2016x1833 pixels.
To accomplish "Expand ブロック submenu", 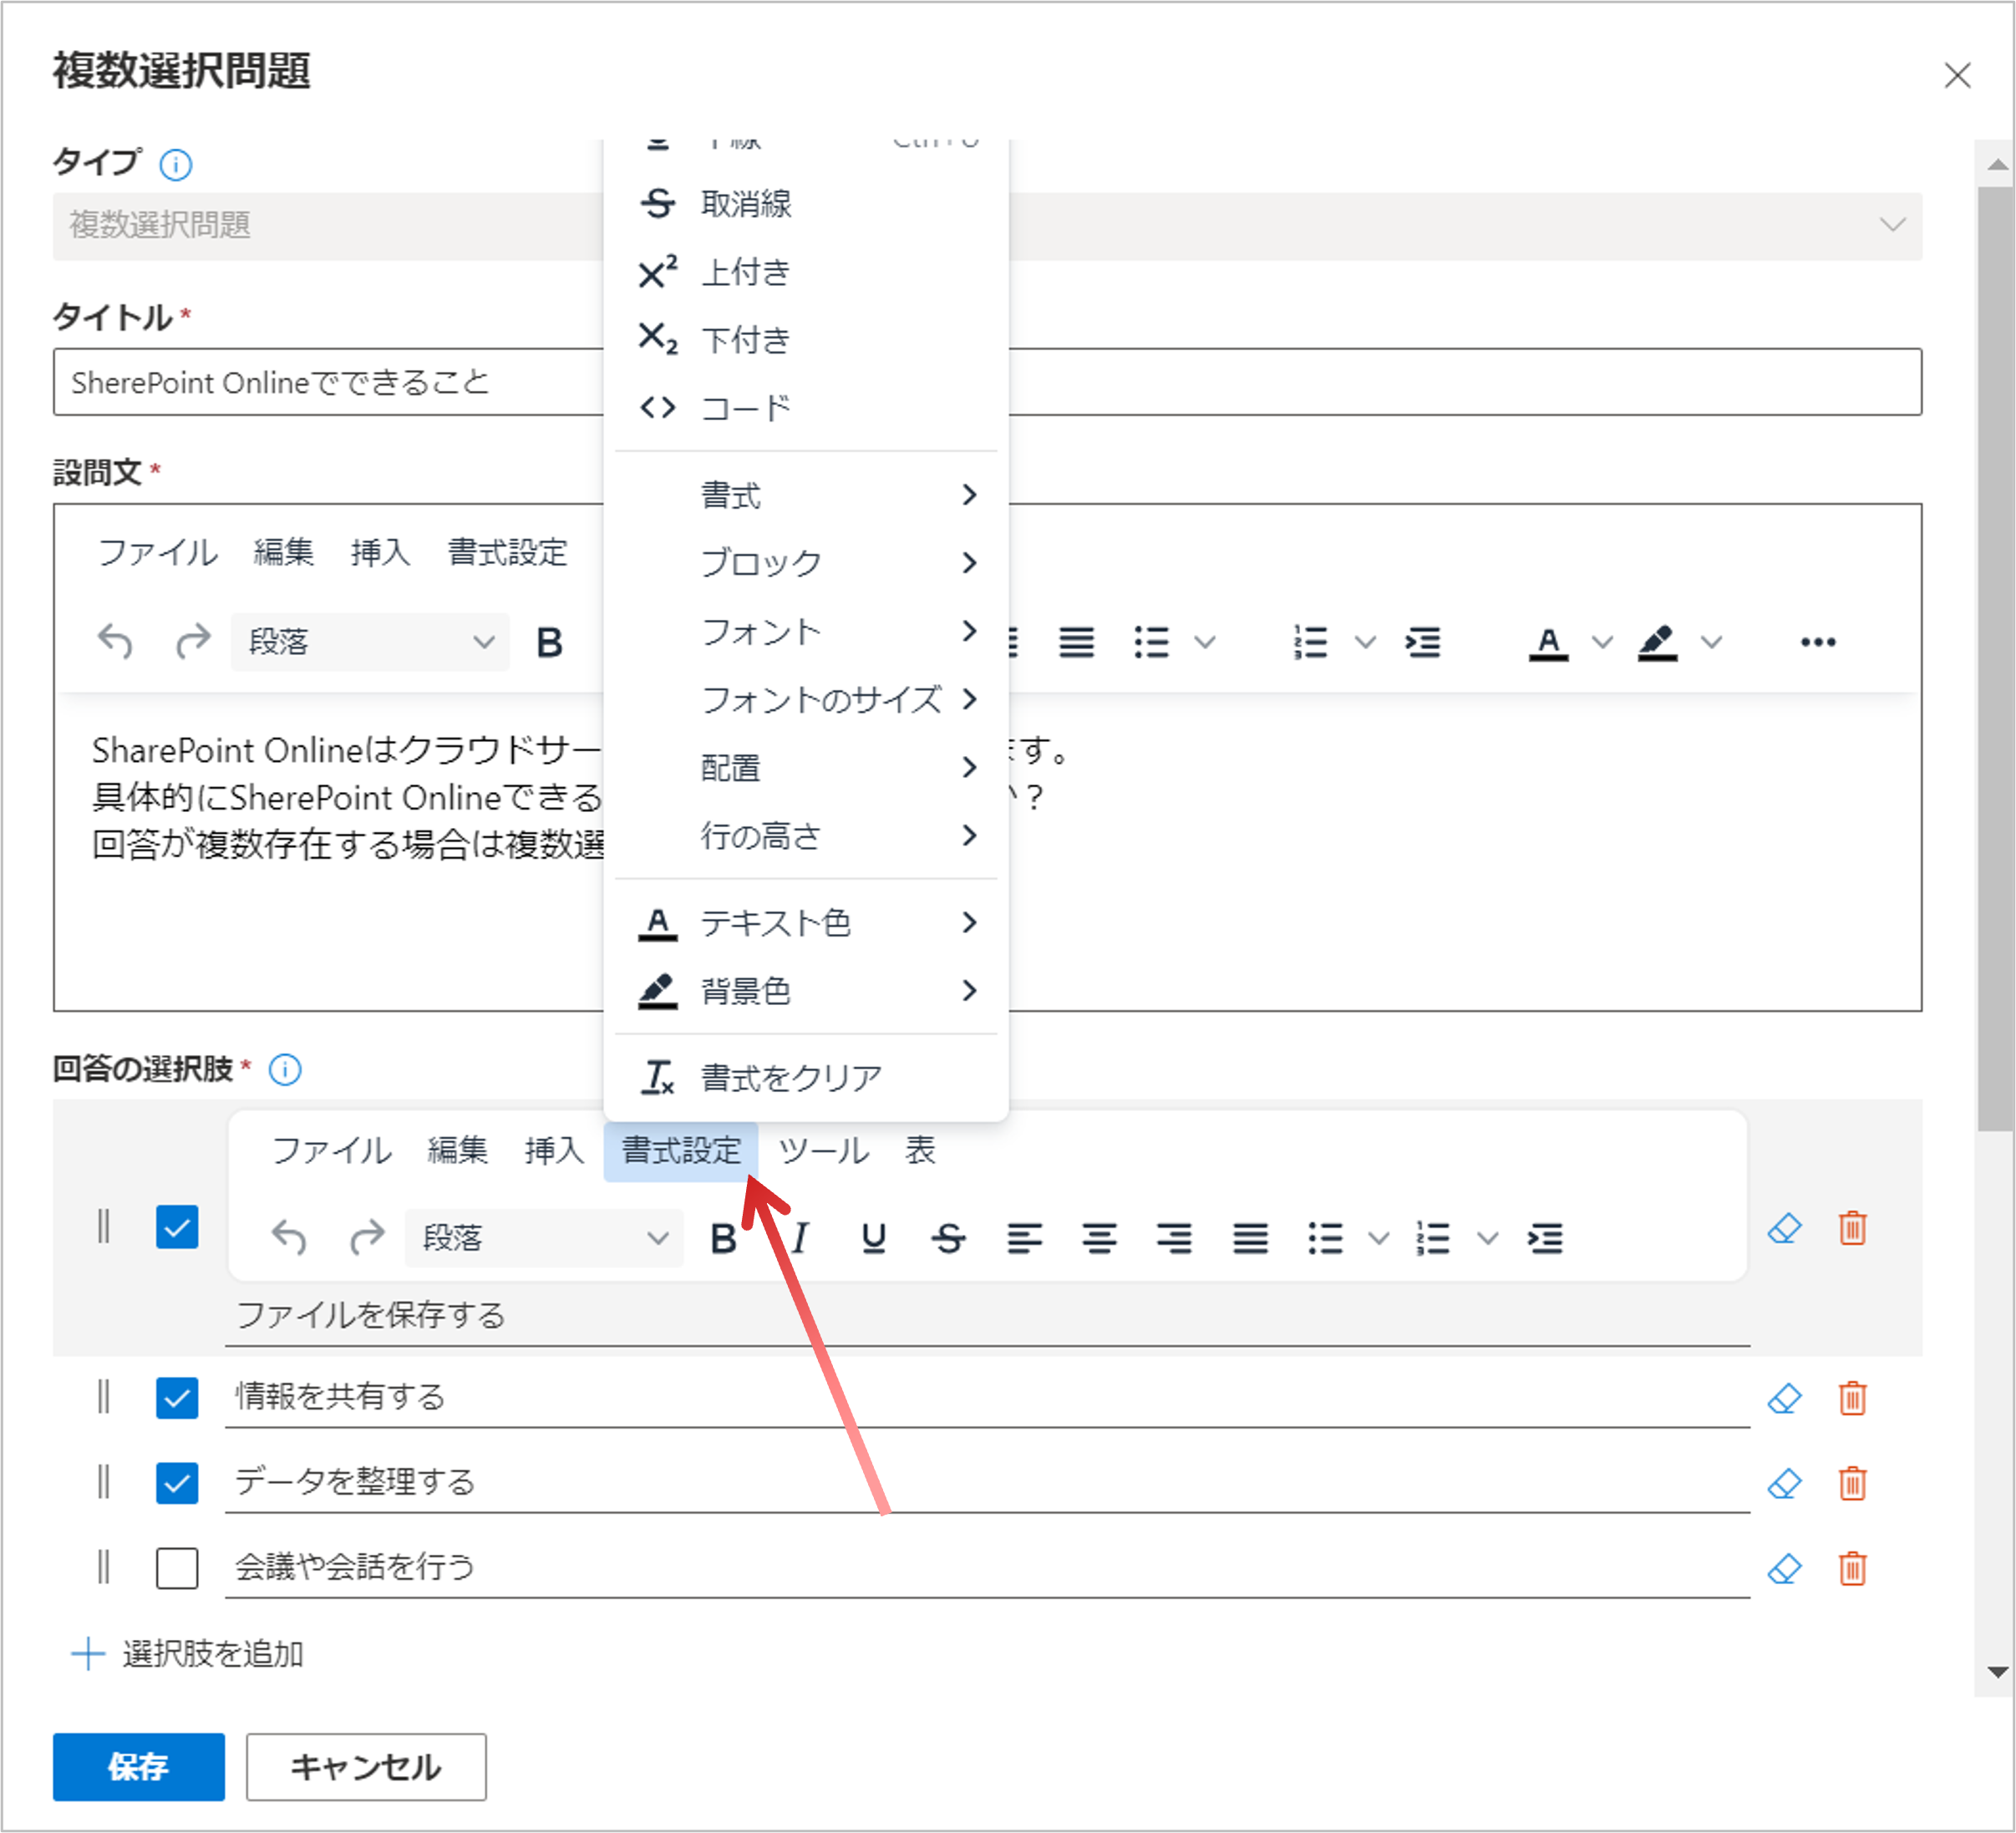I will point(806,563).
